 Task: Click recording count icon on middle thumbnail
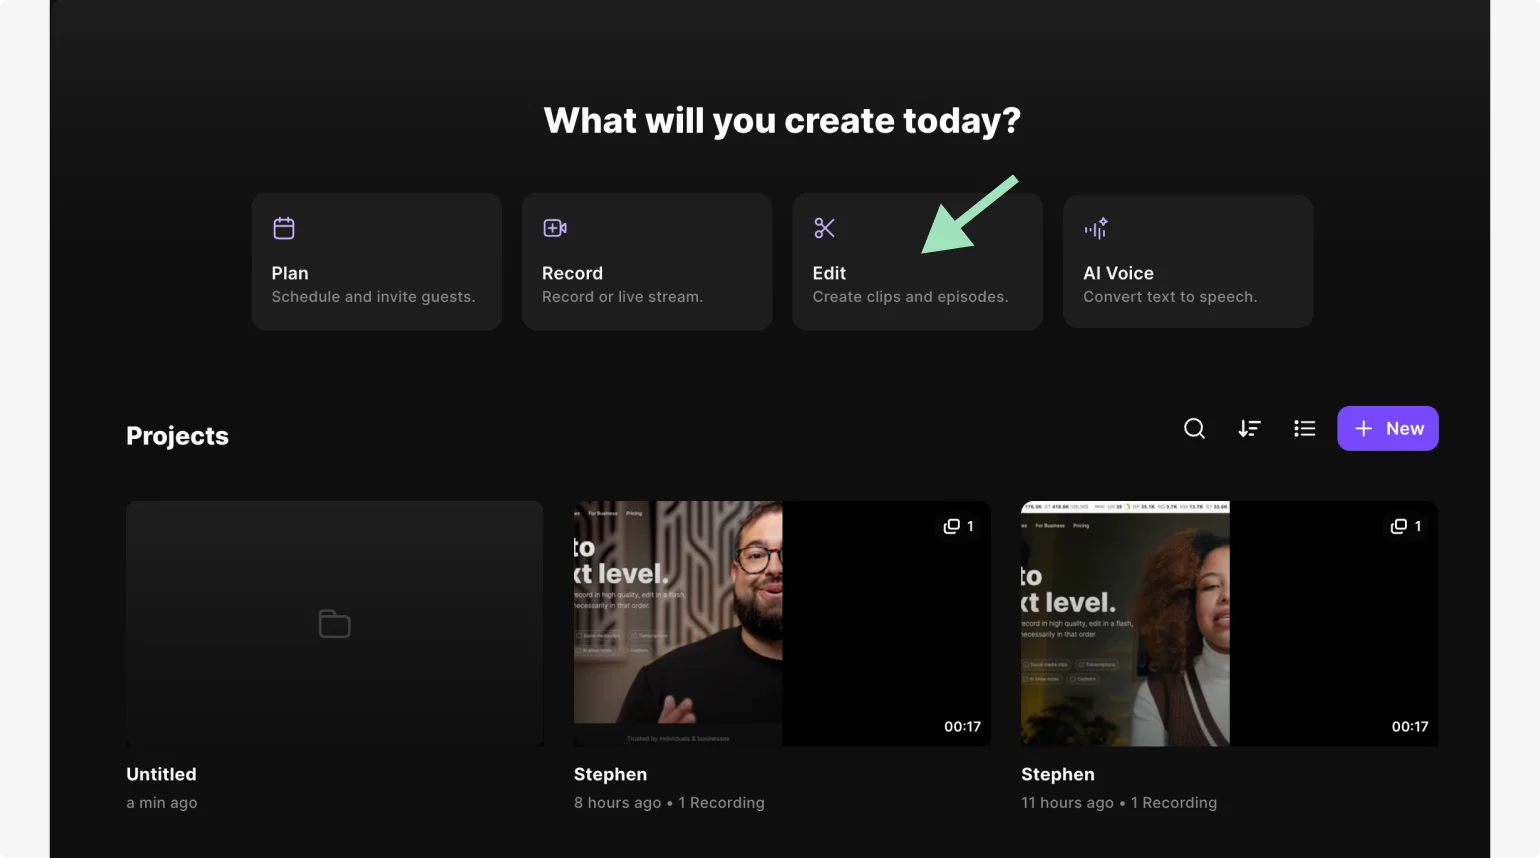[x=952, y=526]
